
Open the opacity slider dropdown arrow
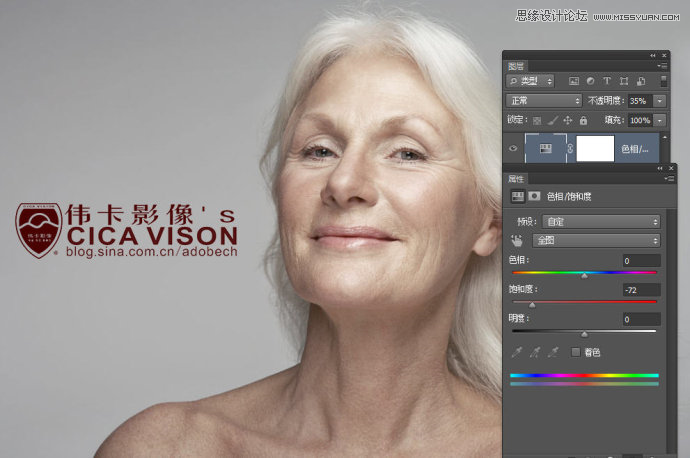[660, 101]
